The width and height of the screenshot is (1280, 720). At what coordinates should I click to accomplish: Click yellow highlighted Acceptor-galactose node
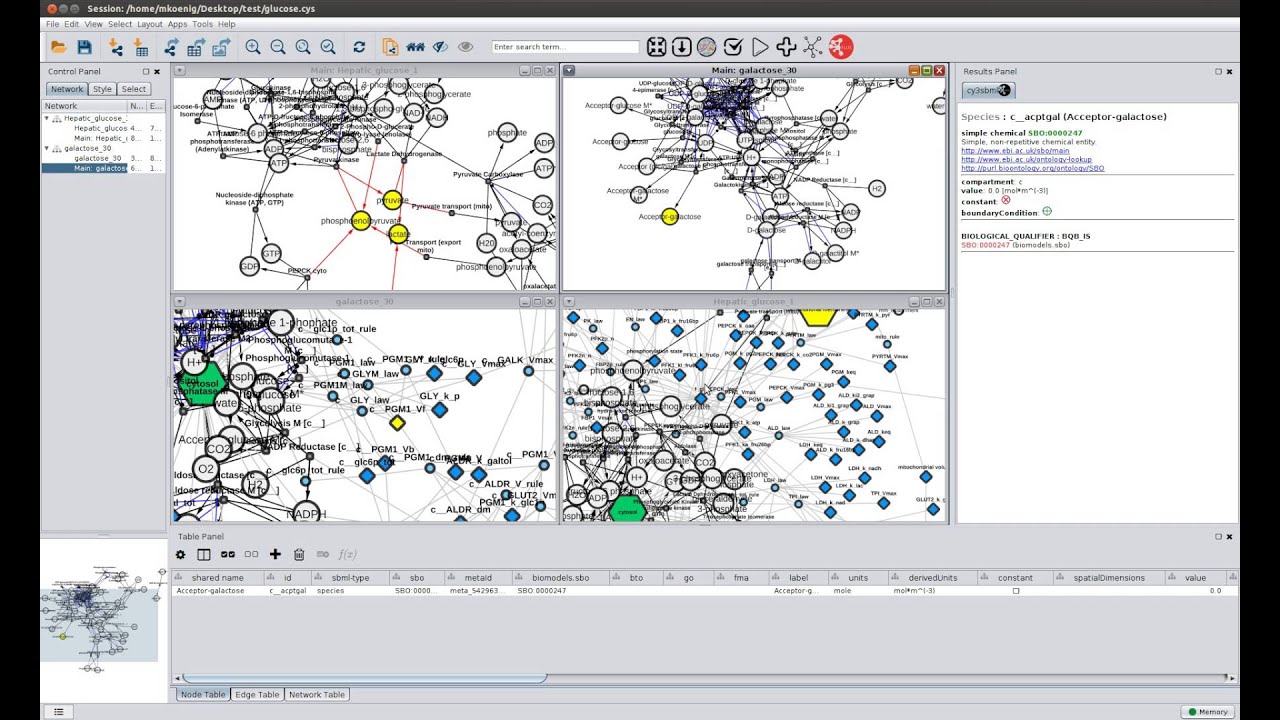669,216
